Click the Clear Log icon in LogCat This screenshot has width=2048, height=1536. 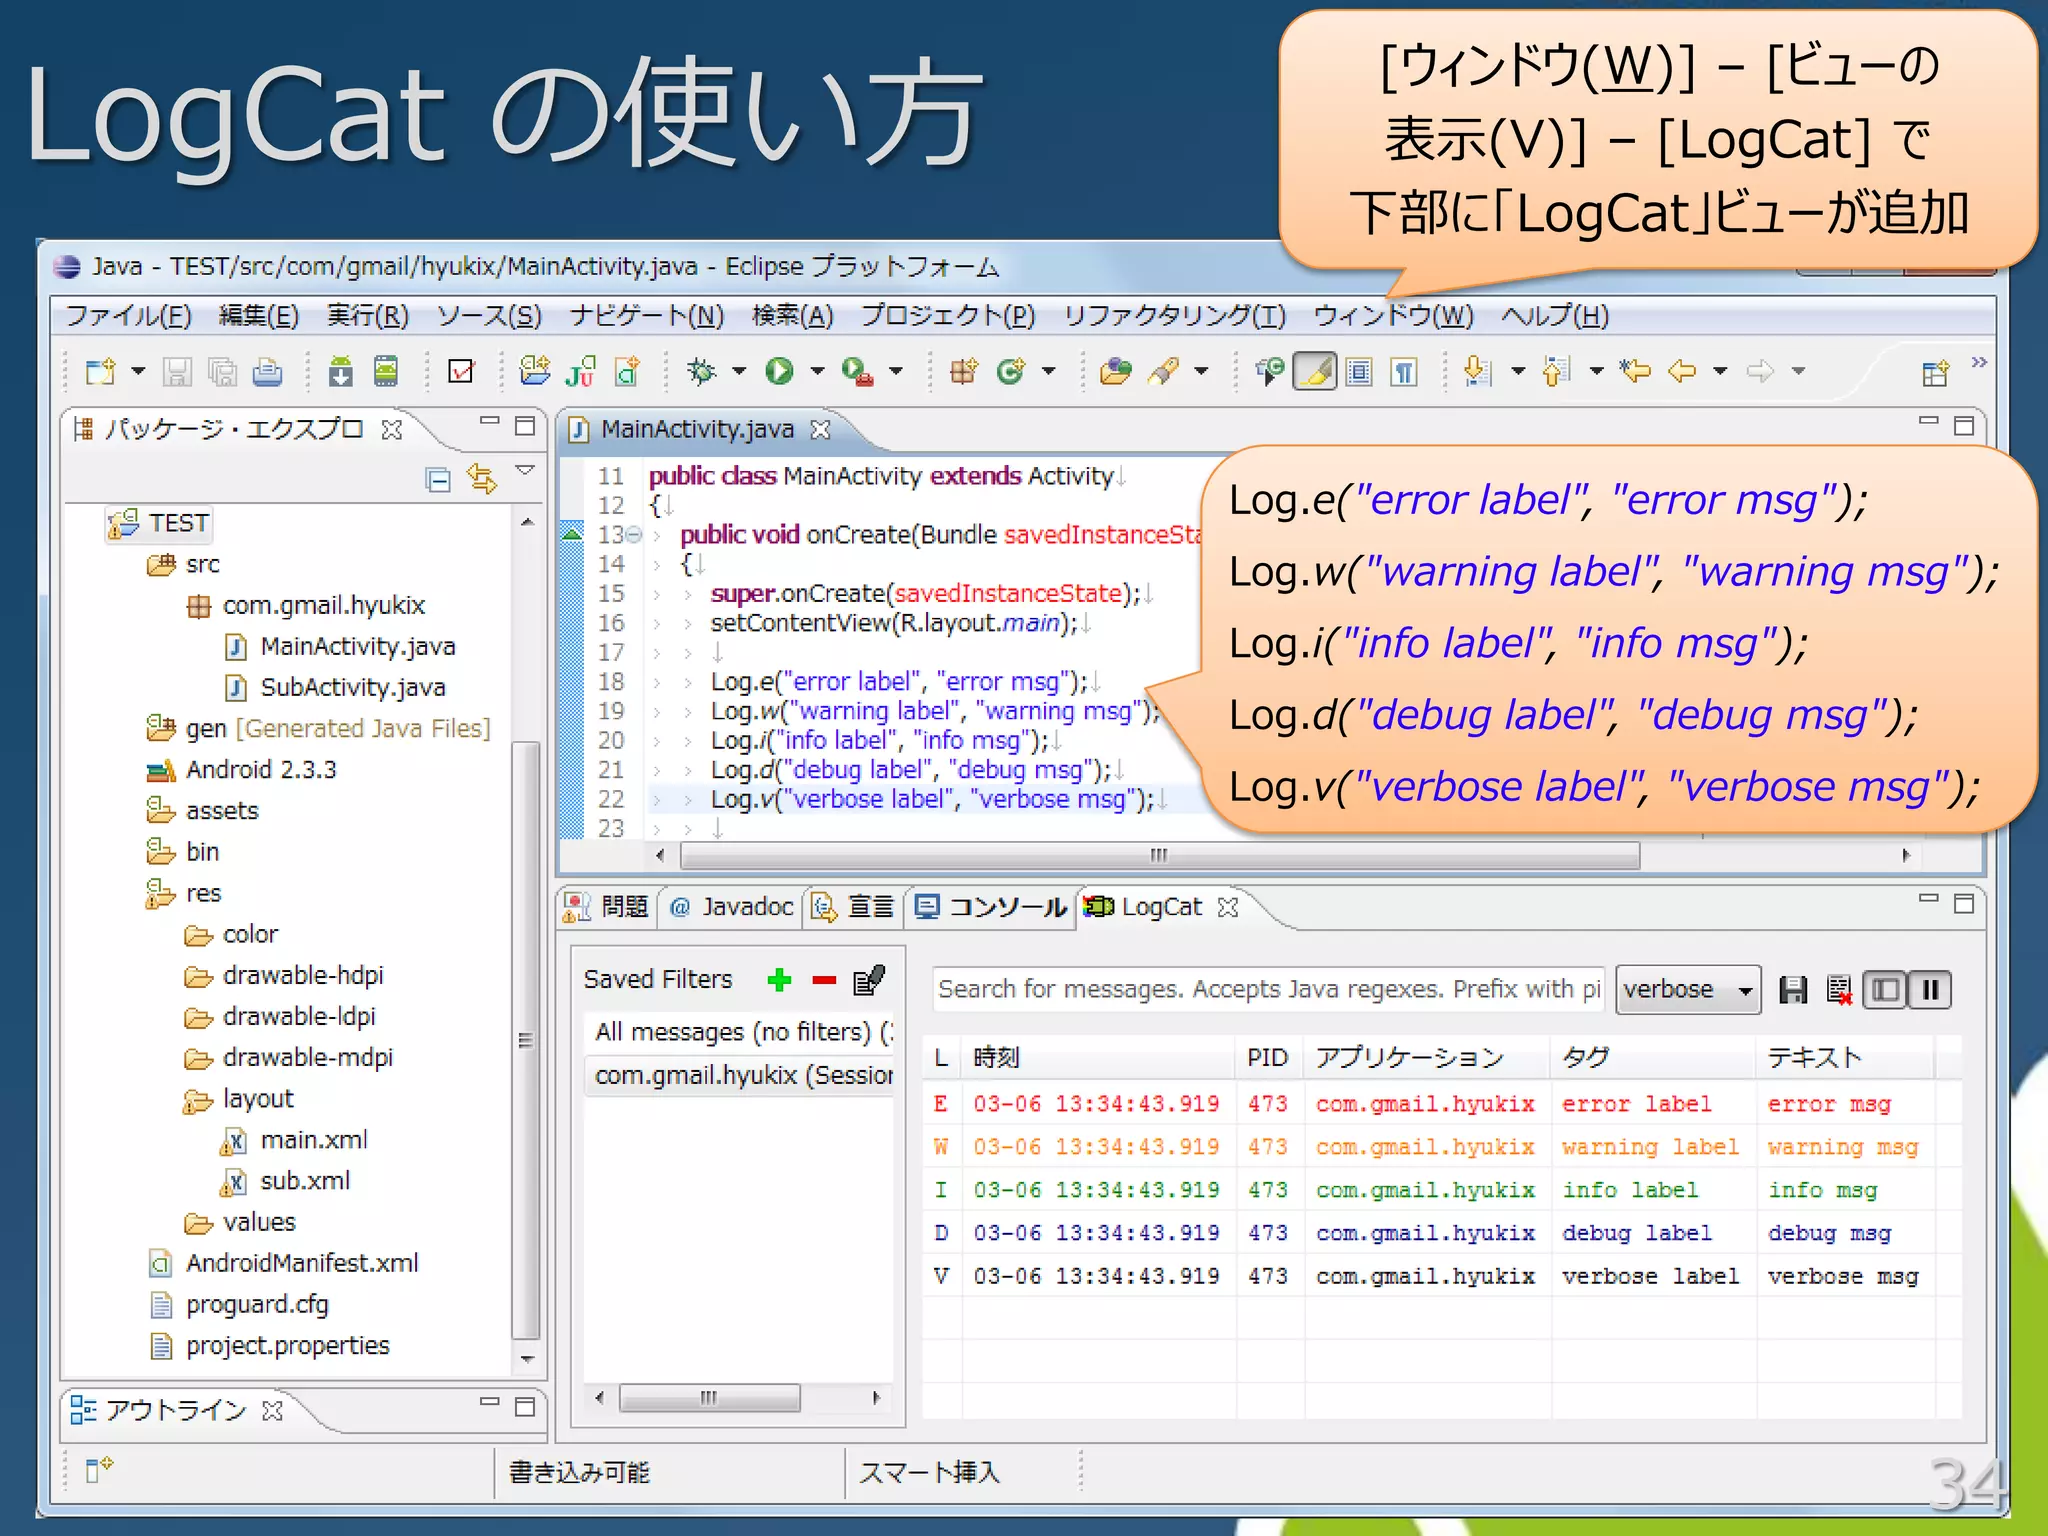coord(1839,990)
